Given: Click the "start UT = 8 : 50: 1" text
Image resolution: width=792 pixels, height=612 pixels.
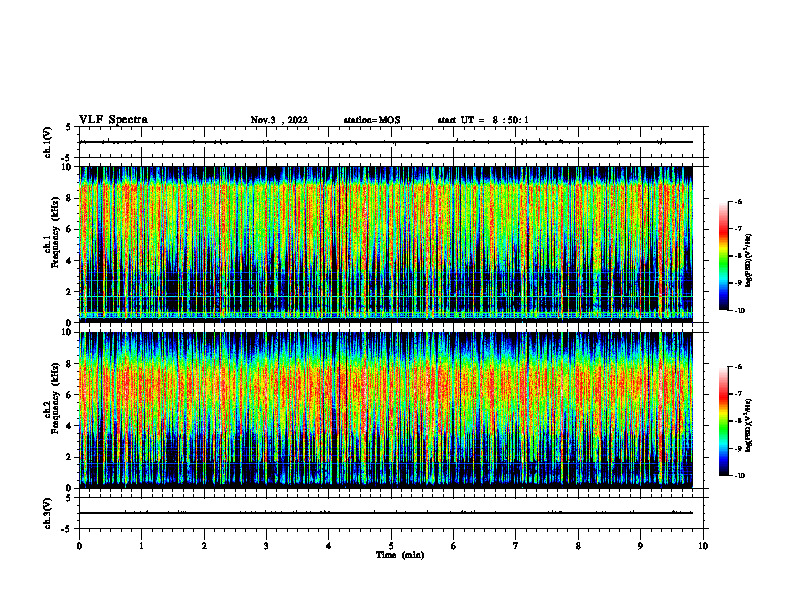Looking at the screenshot, I should (x=483, y=120).
